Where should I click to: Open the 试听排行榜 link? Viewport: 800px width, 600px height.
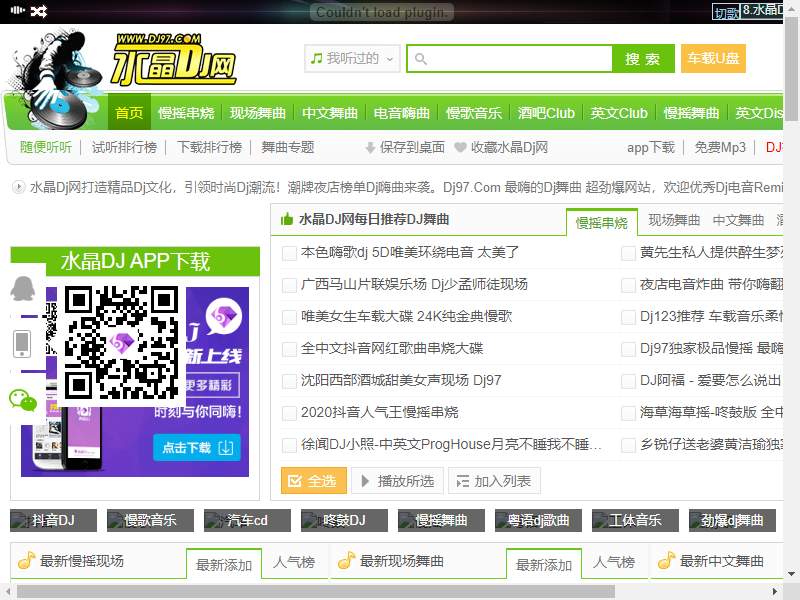[x=124, y=147]
